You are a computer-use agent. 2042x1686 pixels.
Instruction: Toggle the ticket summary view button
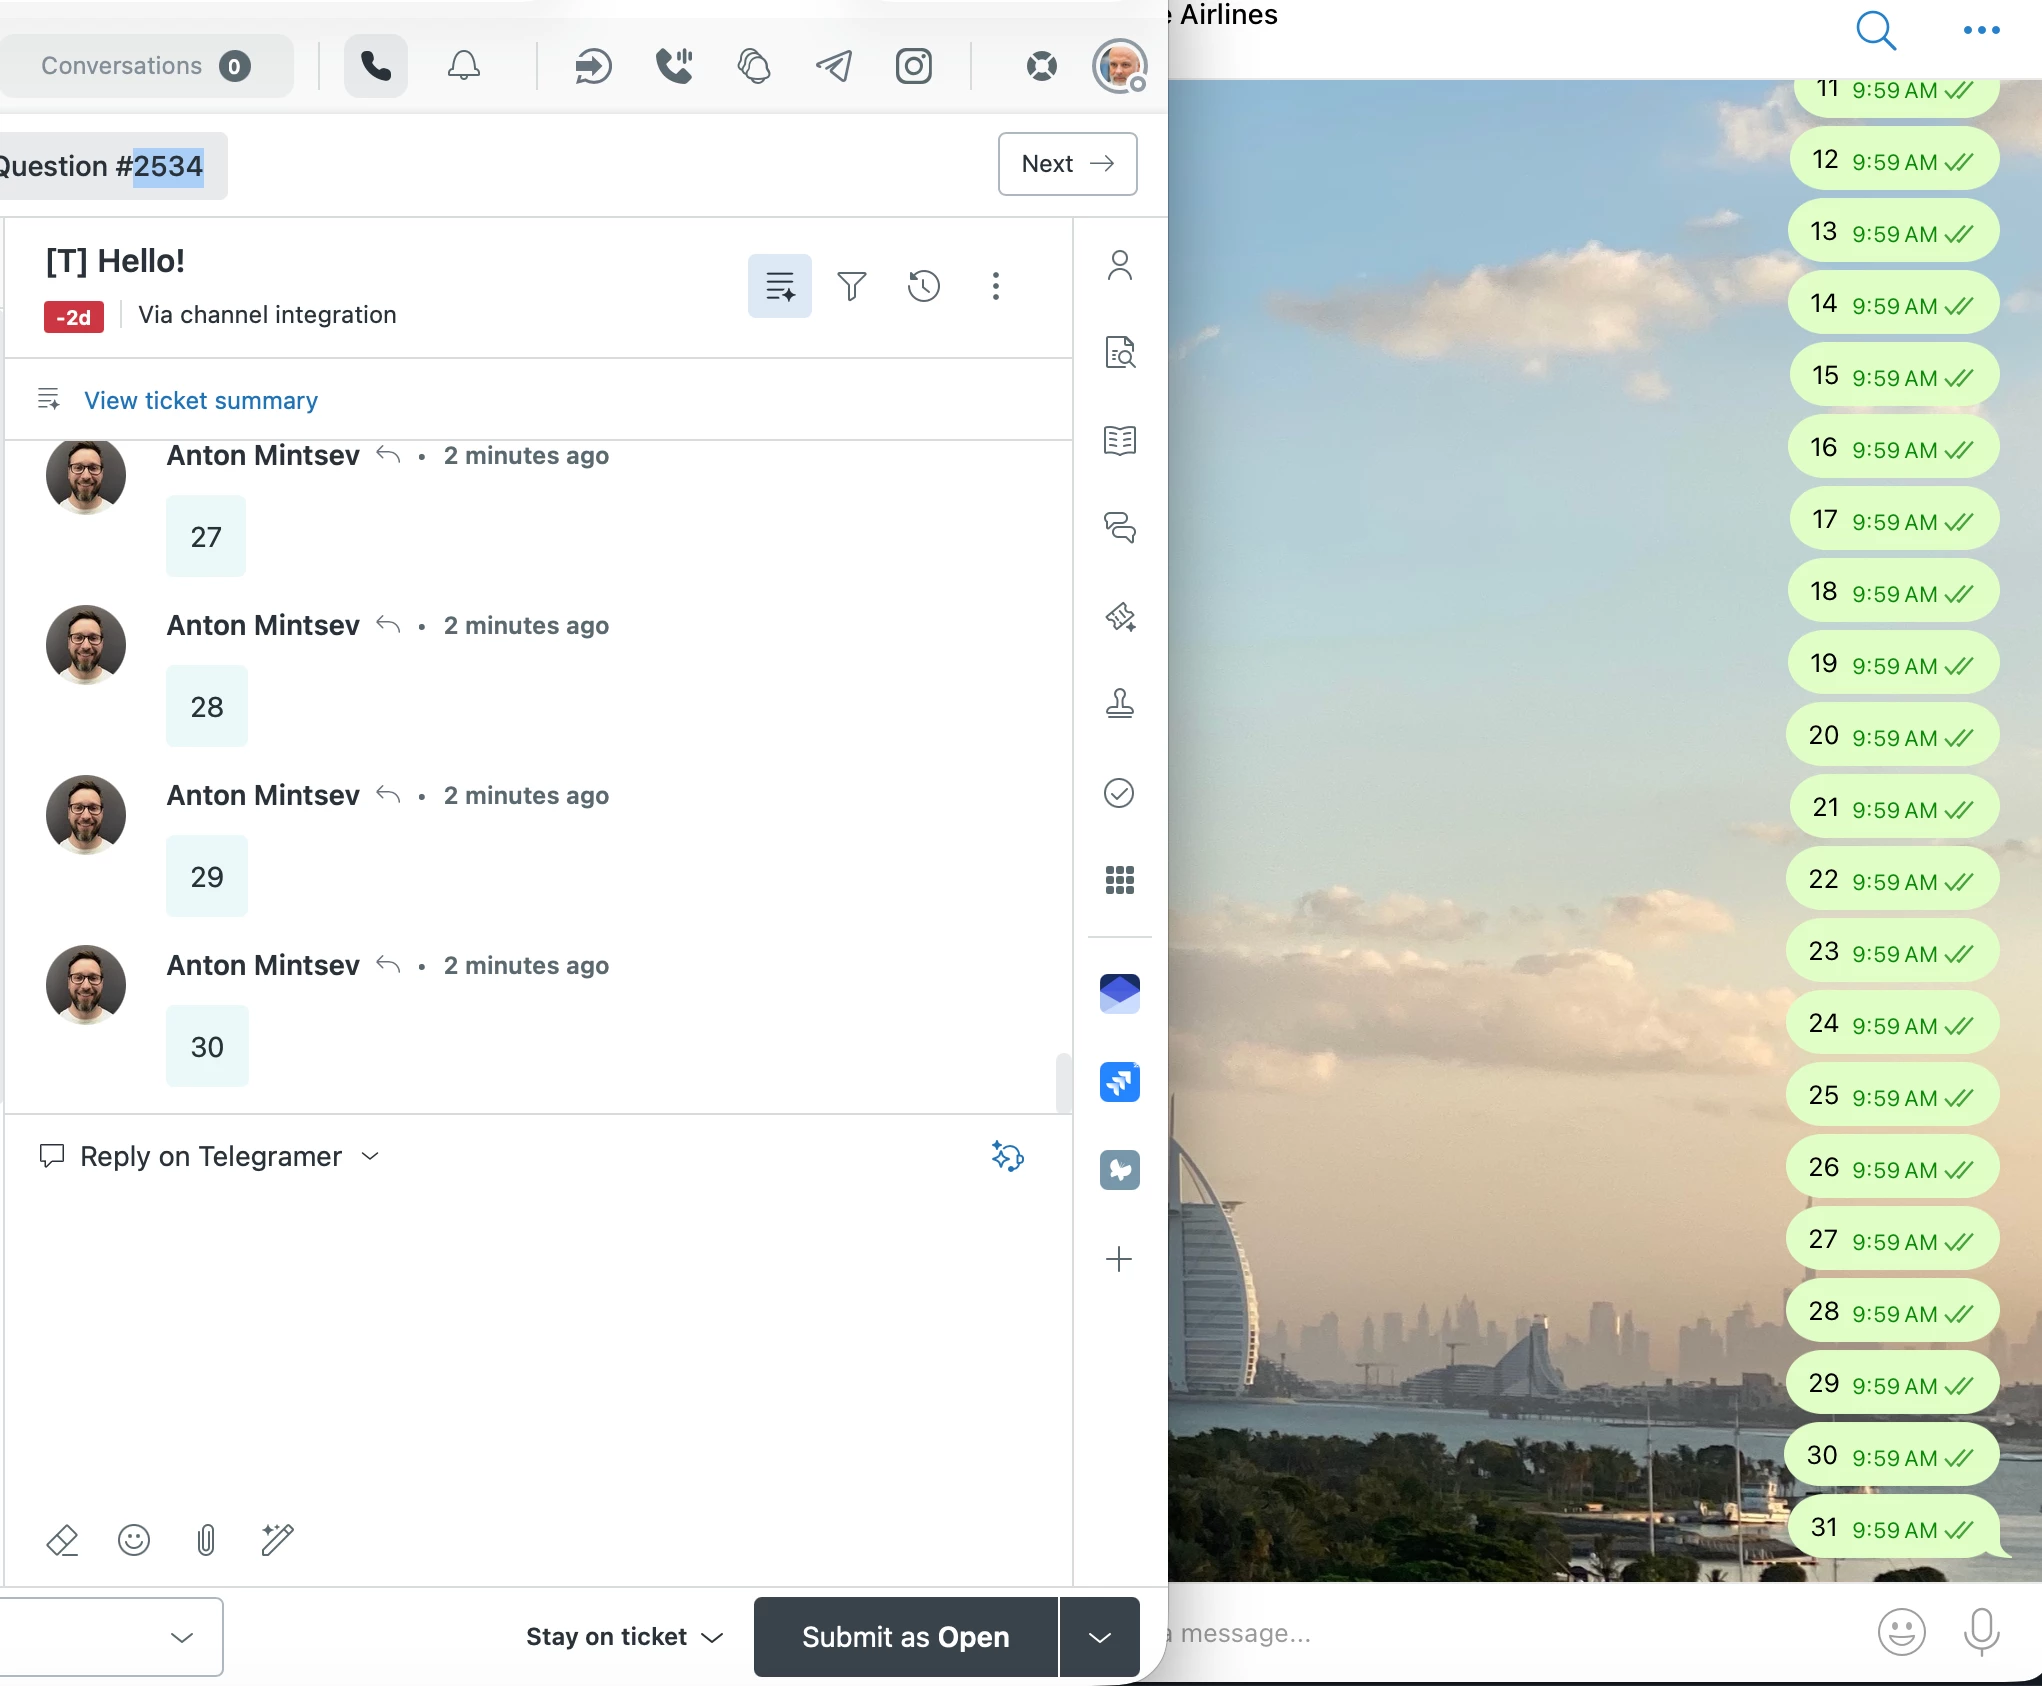pos(779,286)
